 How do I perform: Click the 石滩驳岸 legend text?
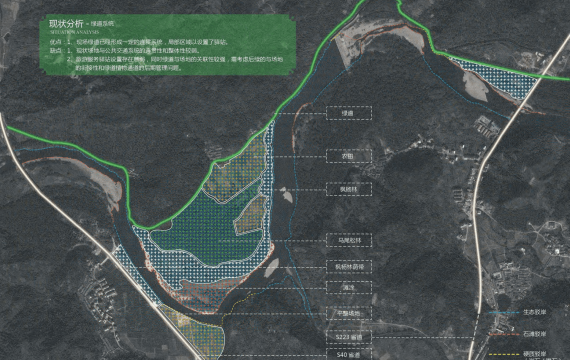click(534, 334)
